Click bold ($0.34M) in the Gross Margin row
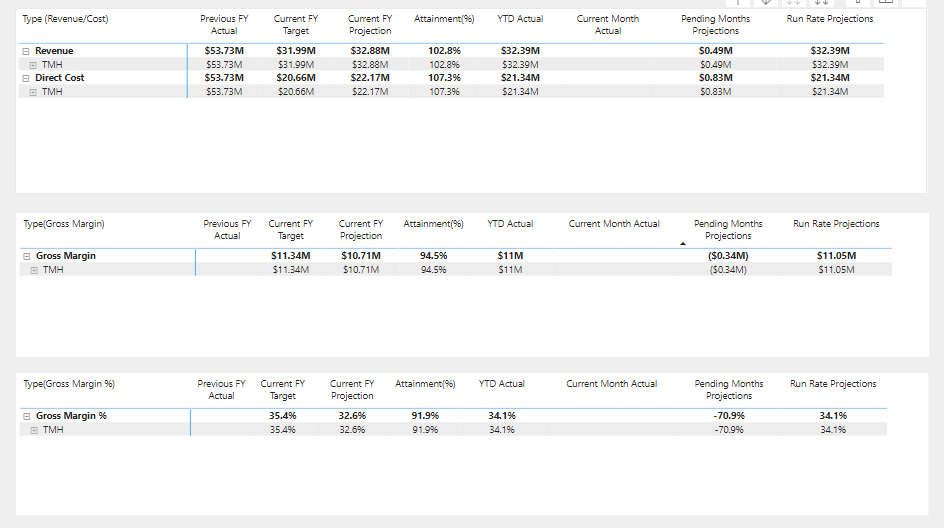The image size is (944, 528). pyautogui.click(x=728, y=256)
